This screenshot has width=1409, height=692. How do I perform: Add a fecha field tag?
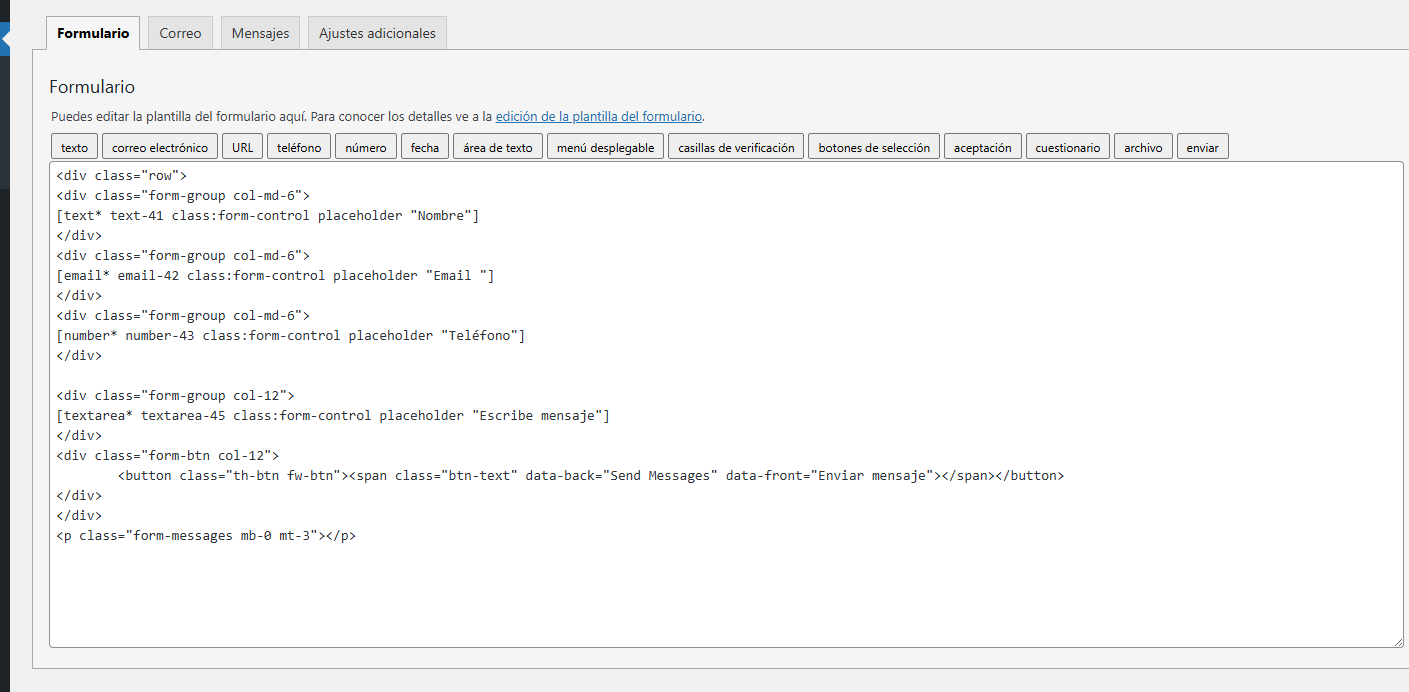click(x=424, y=147)
